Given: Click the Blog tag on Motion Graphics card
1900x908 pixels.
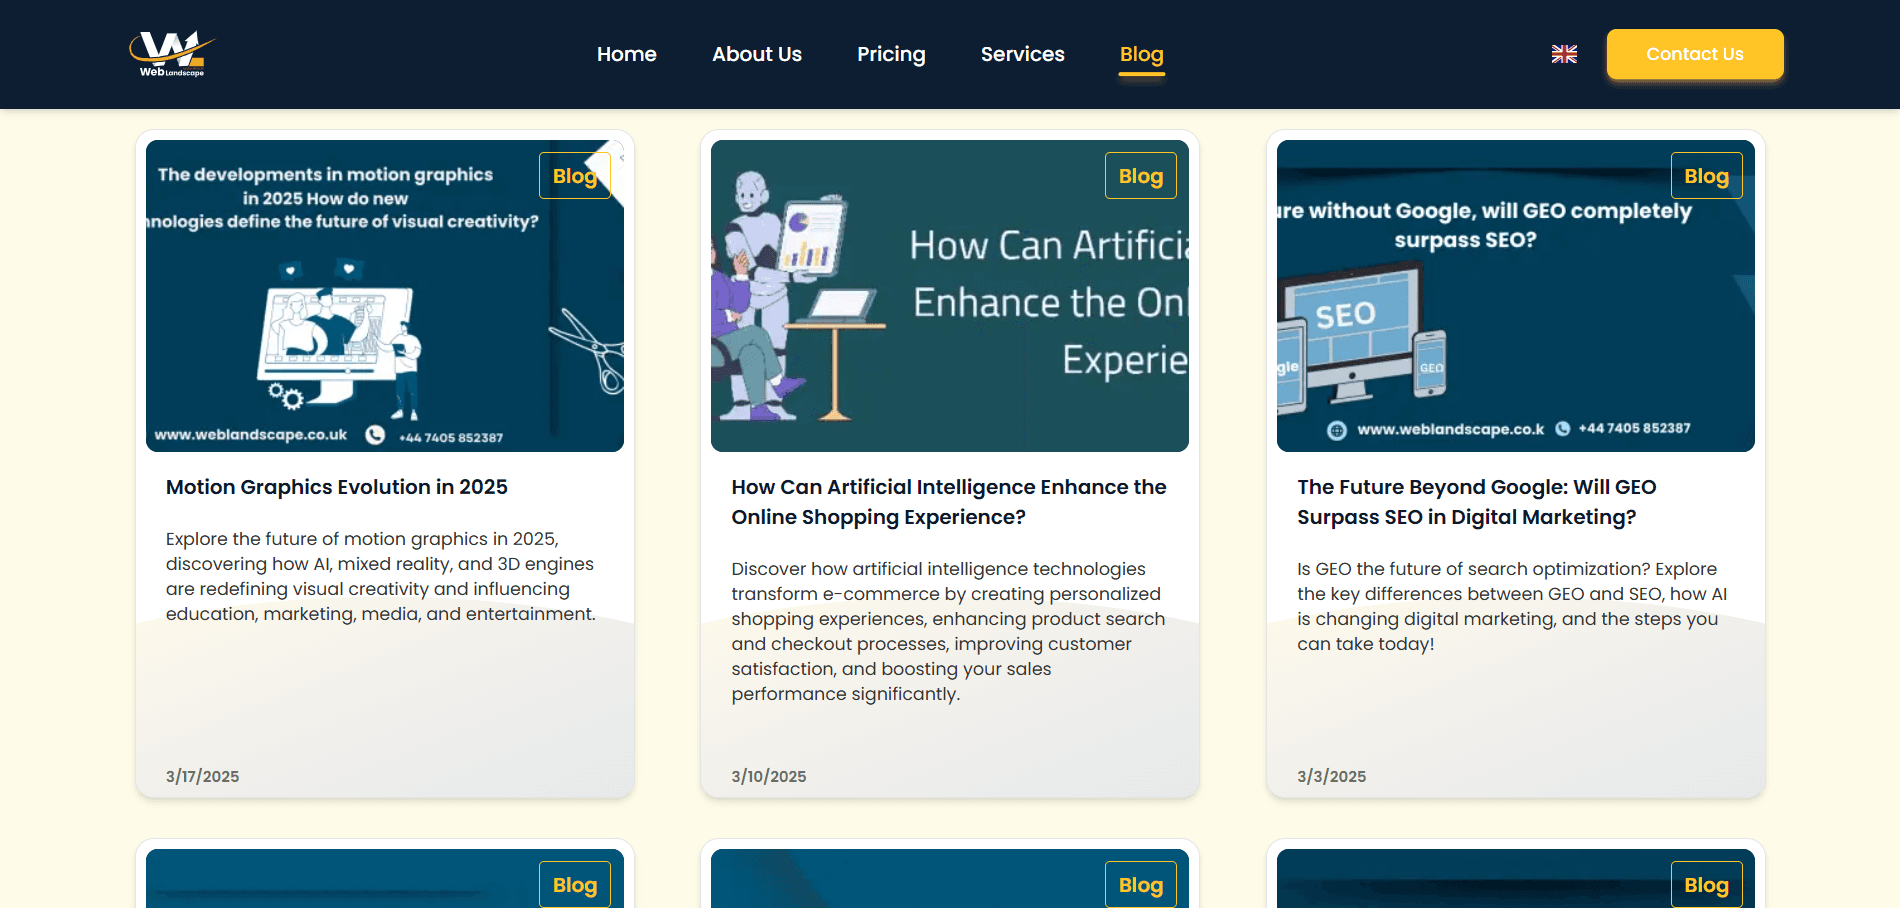Looking at the screenshot, I should tap(574, 176).
